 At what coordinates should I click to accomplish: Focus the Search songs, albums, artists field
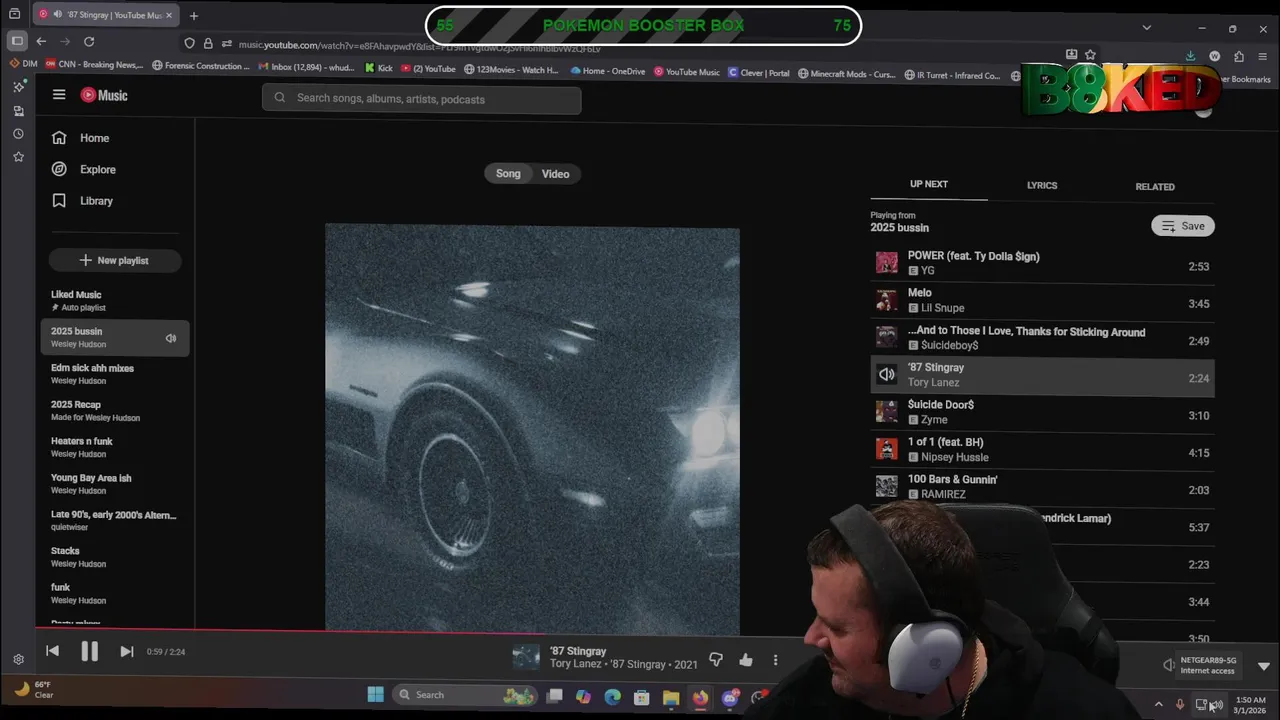421,99
